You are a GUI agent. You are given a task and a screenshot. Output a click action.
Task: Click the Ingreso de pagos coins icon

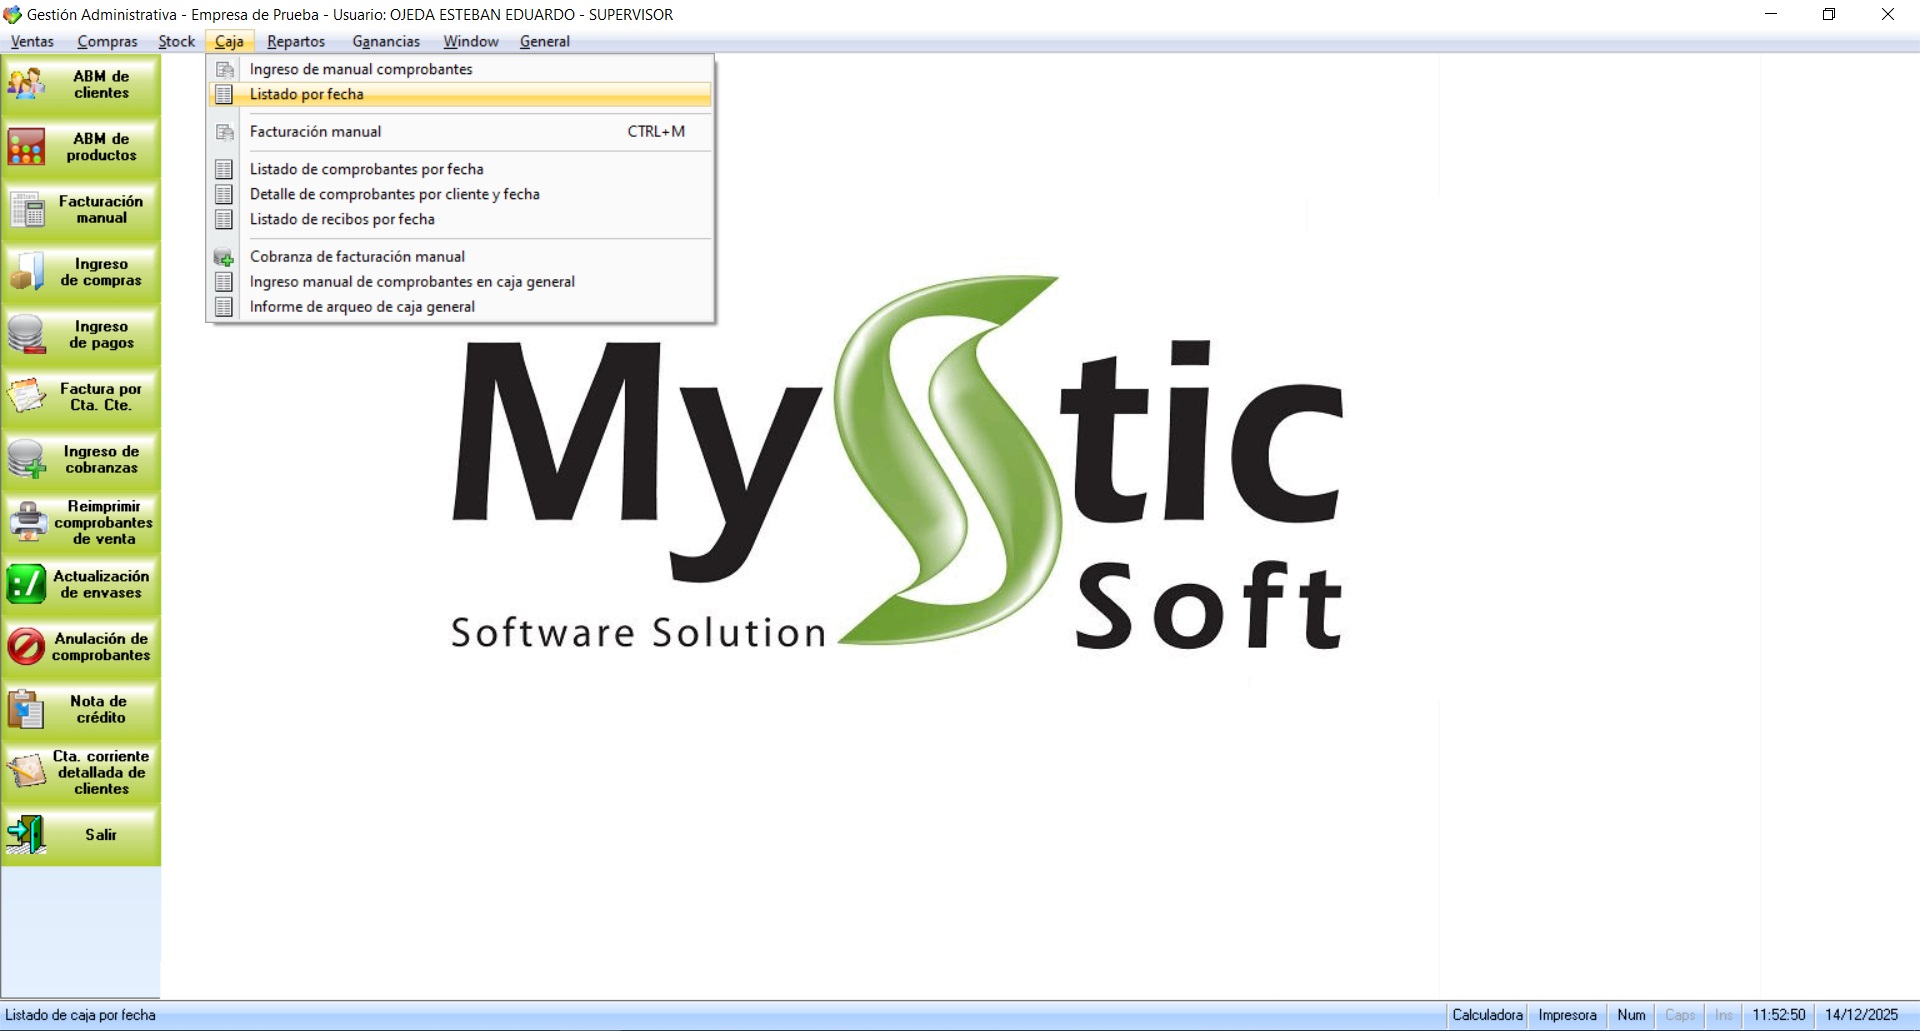click(27, 334)
